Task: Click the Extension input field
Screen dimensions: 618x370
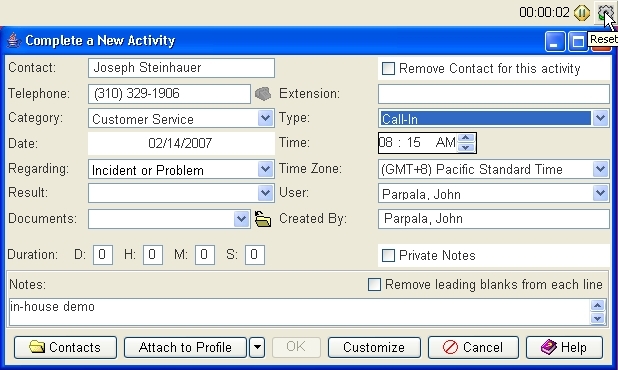Action: click(x=494, y=94)
